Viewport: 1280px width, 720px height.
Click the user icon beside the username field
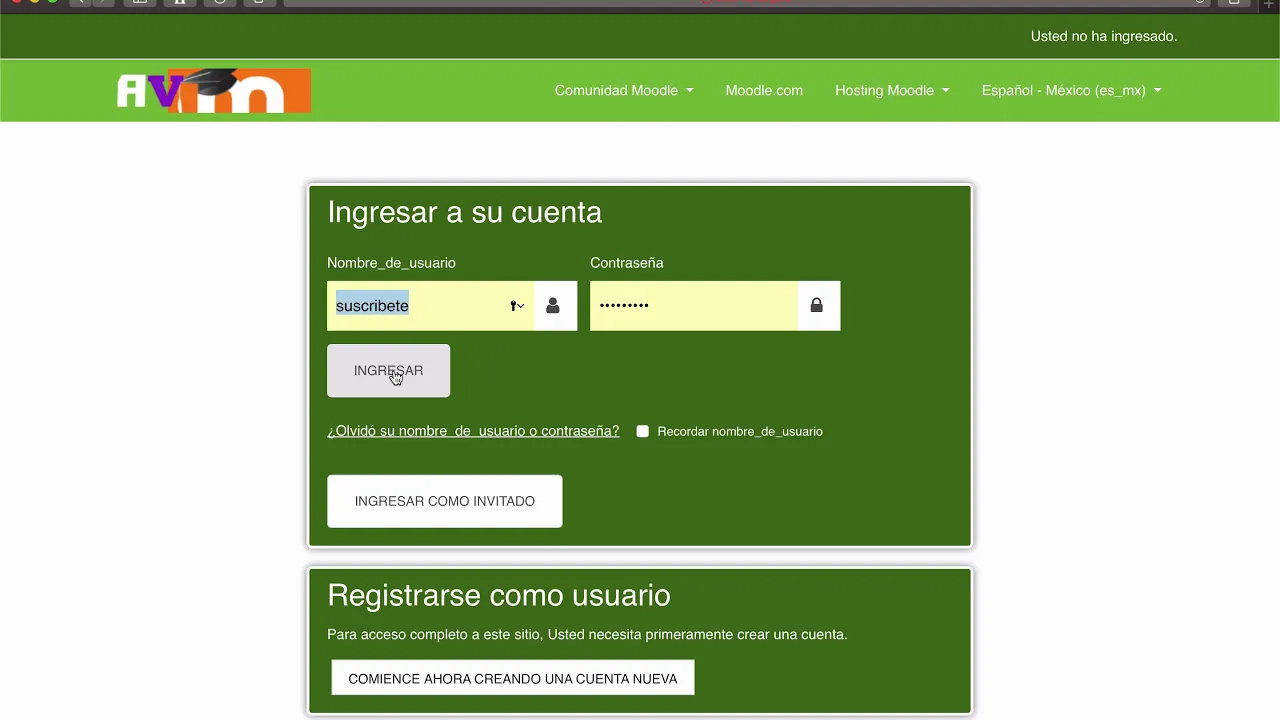pyautogui.click(x=553, y=306)
